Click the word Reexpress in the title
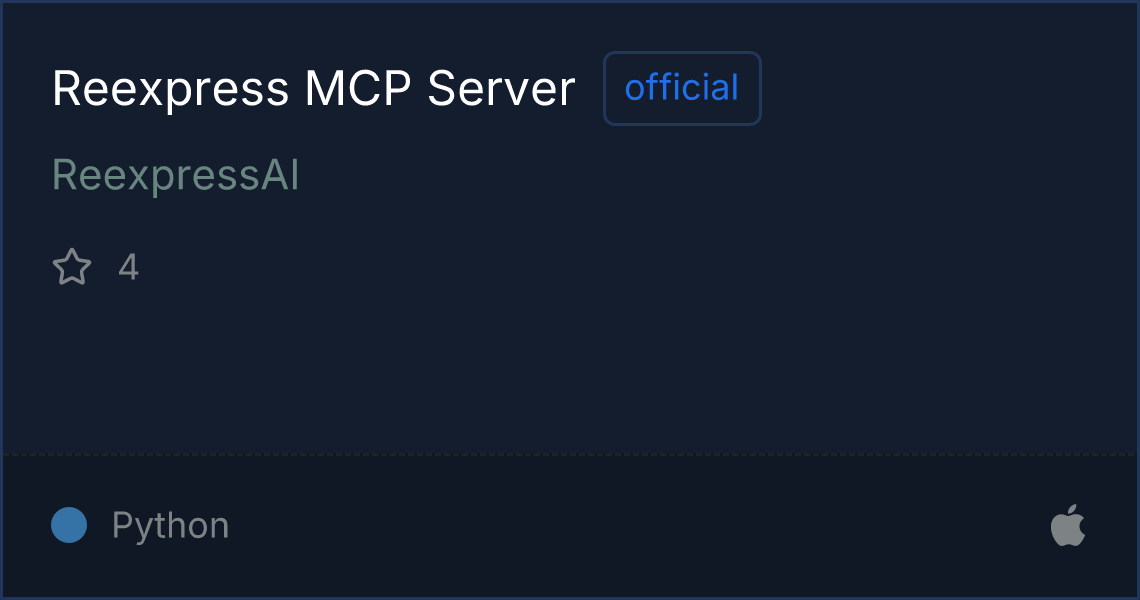The height and width of the screenshot is (600, 1140). (171, 90)
